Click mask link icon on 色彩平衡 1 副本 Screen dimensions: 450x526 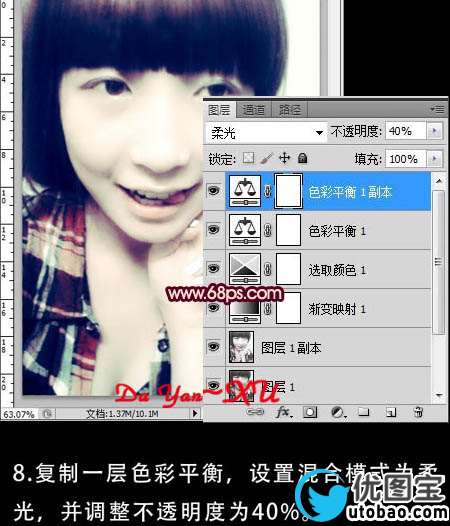tap(268, 191)
